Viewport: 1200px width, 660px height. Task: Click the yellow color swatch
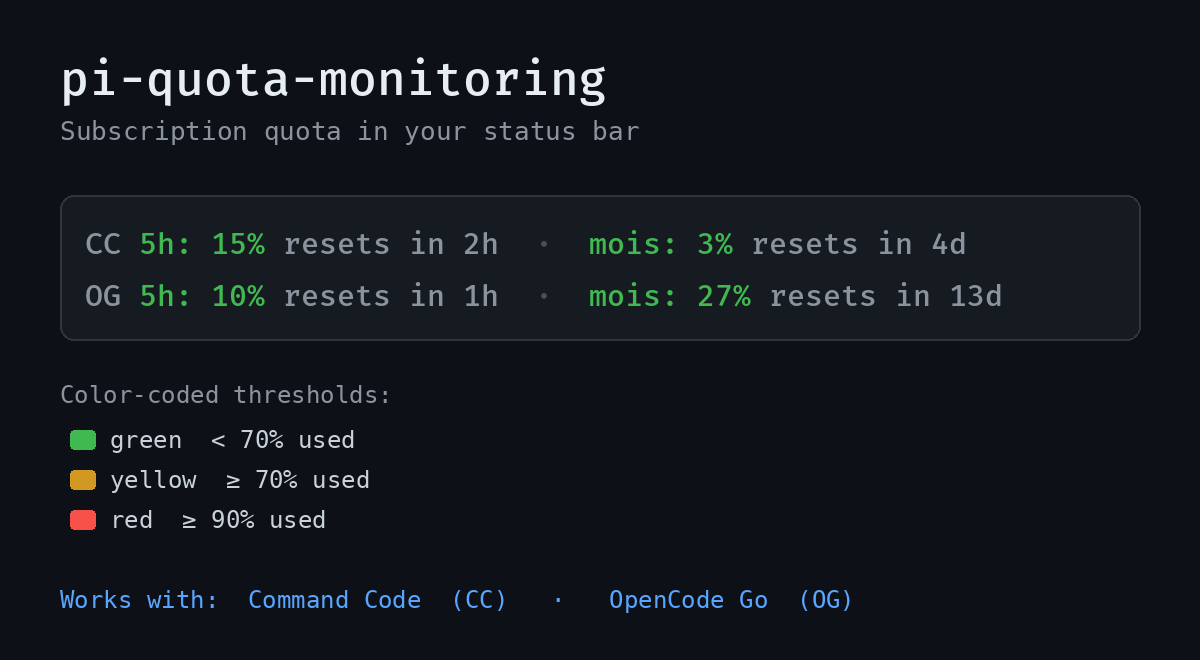point(83,480)
